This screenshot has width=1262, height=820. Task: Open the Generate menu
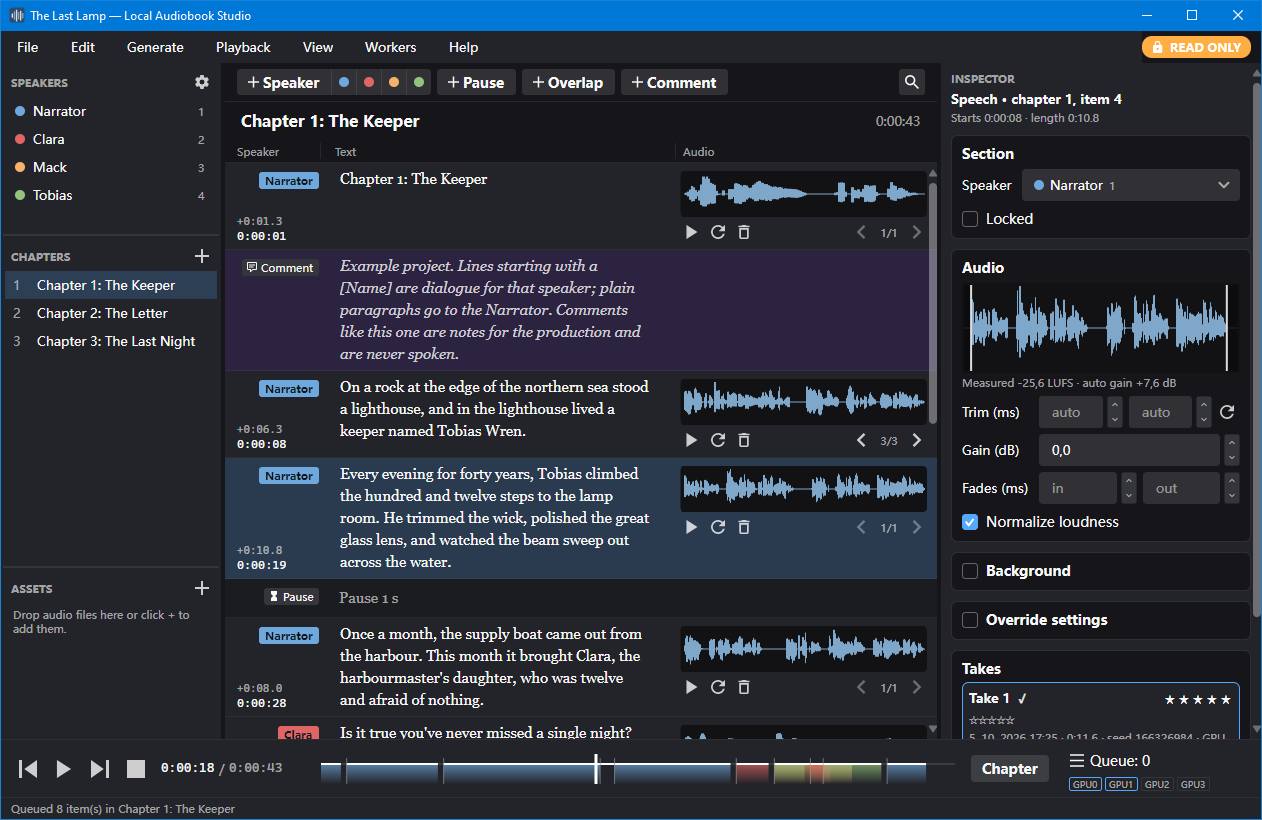click(155, 47)
